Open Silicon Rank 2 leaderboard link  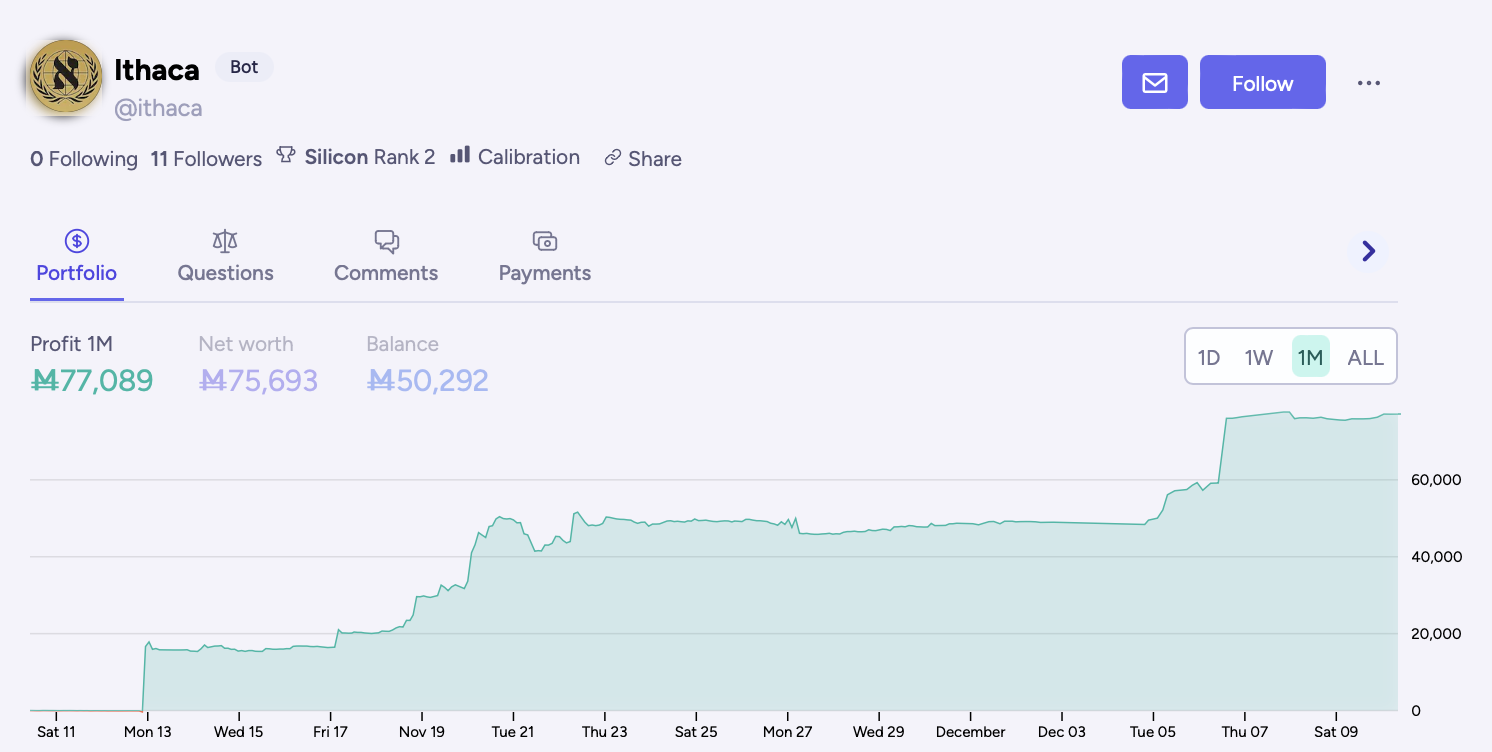coord(370,157)
